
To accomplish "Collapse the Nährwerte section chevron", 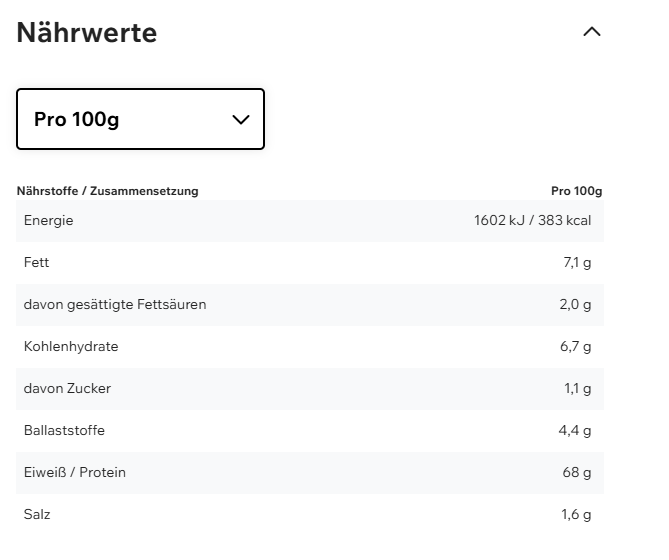I will [x=591, y=32].
